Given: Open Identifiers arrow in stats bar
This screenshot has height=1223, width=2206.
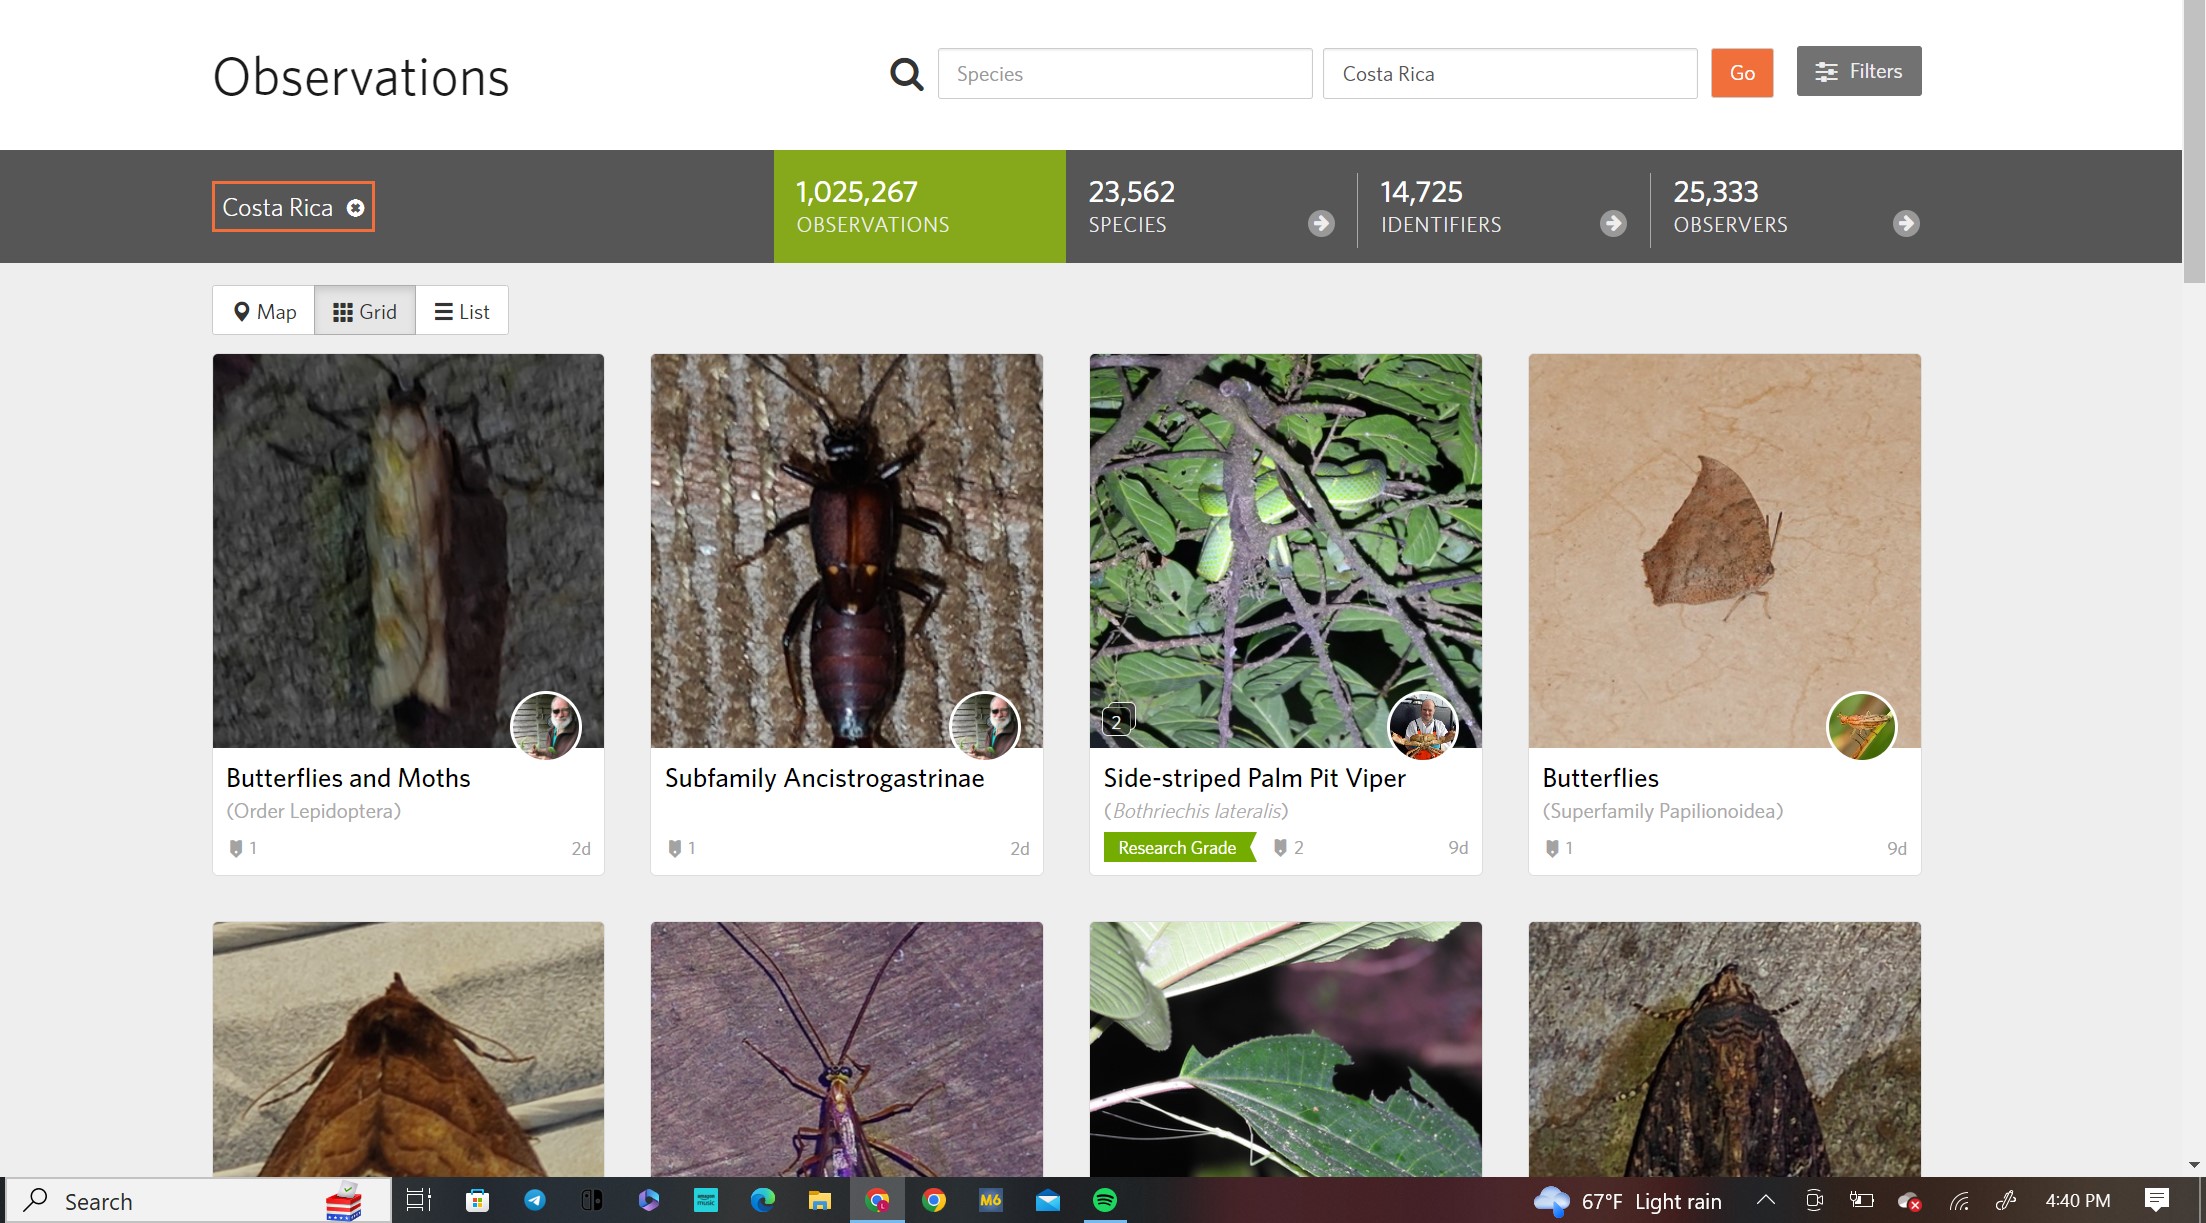Looking at the screenshot, I should [x=1613, y=223].
